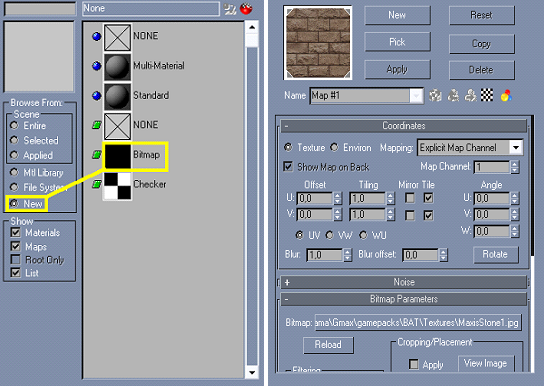Enable Mirror checkbox for V
Viewport: 544px width, 386px height.
pyautogui.click(x=410, y=215)
